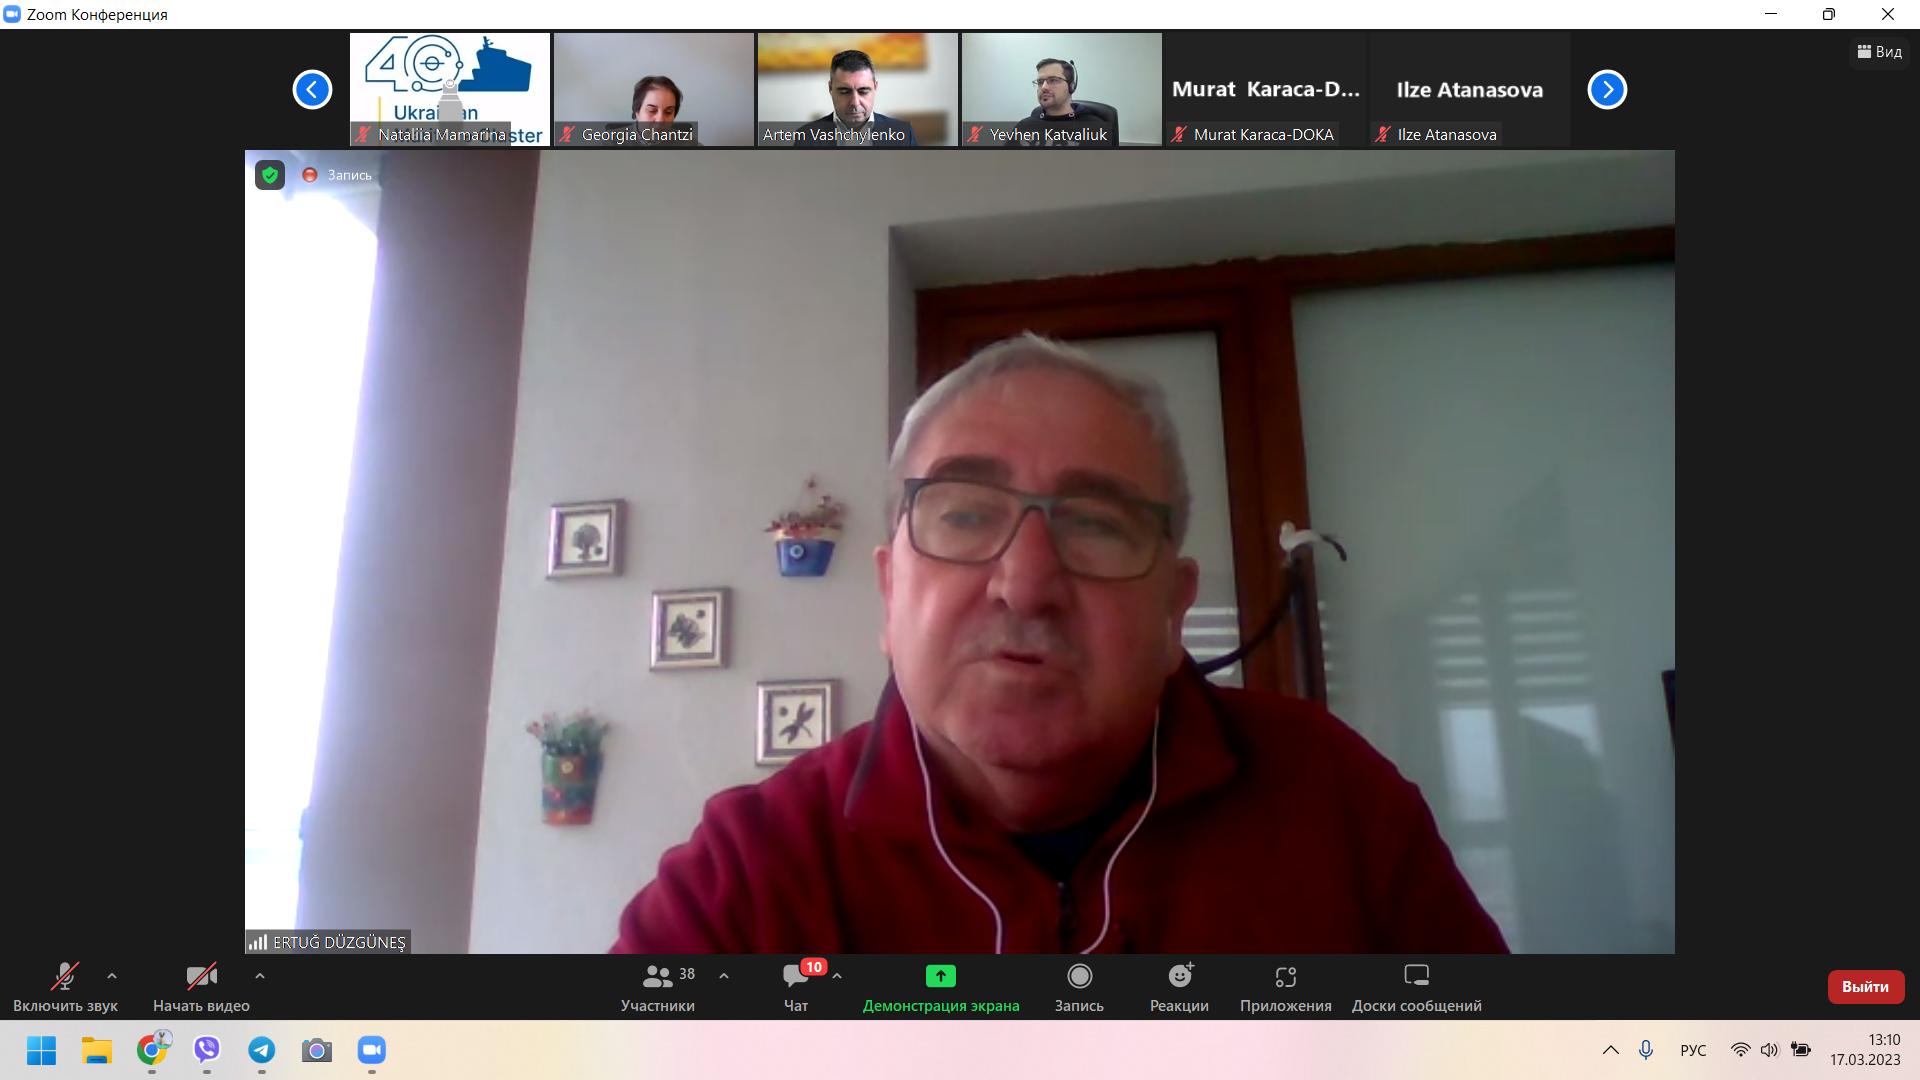This screenshot has width=1920, height=1080.
Task: Expand audio options arrow next to microphone
Action: pyautogui.click(x=112, y=976)
